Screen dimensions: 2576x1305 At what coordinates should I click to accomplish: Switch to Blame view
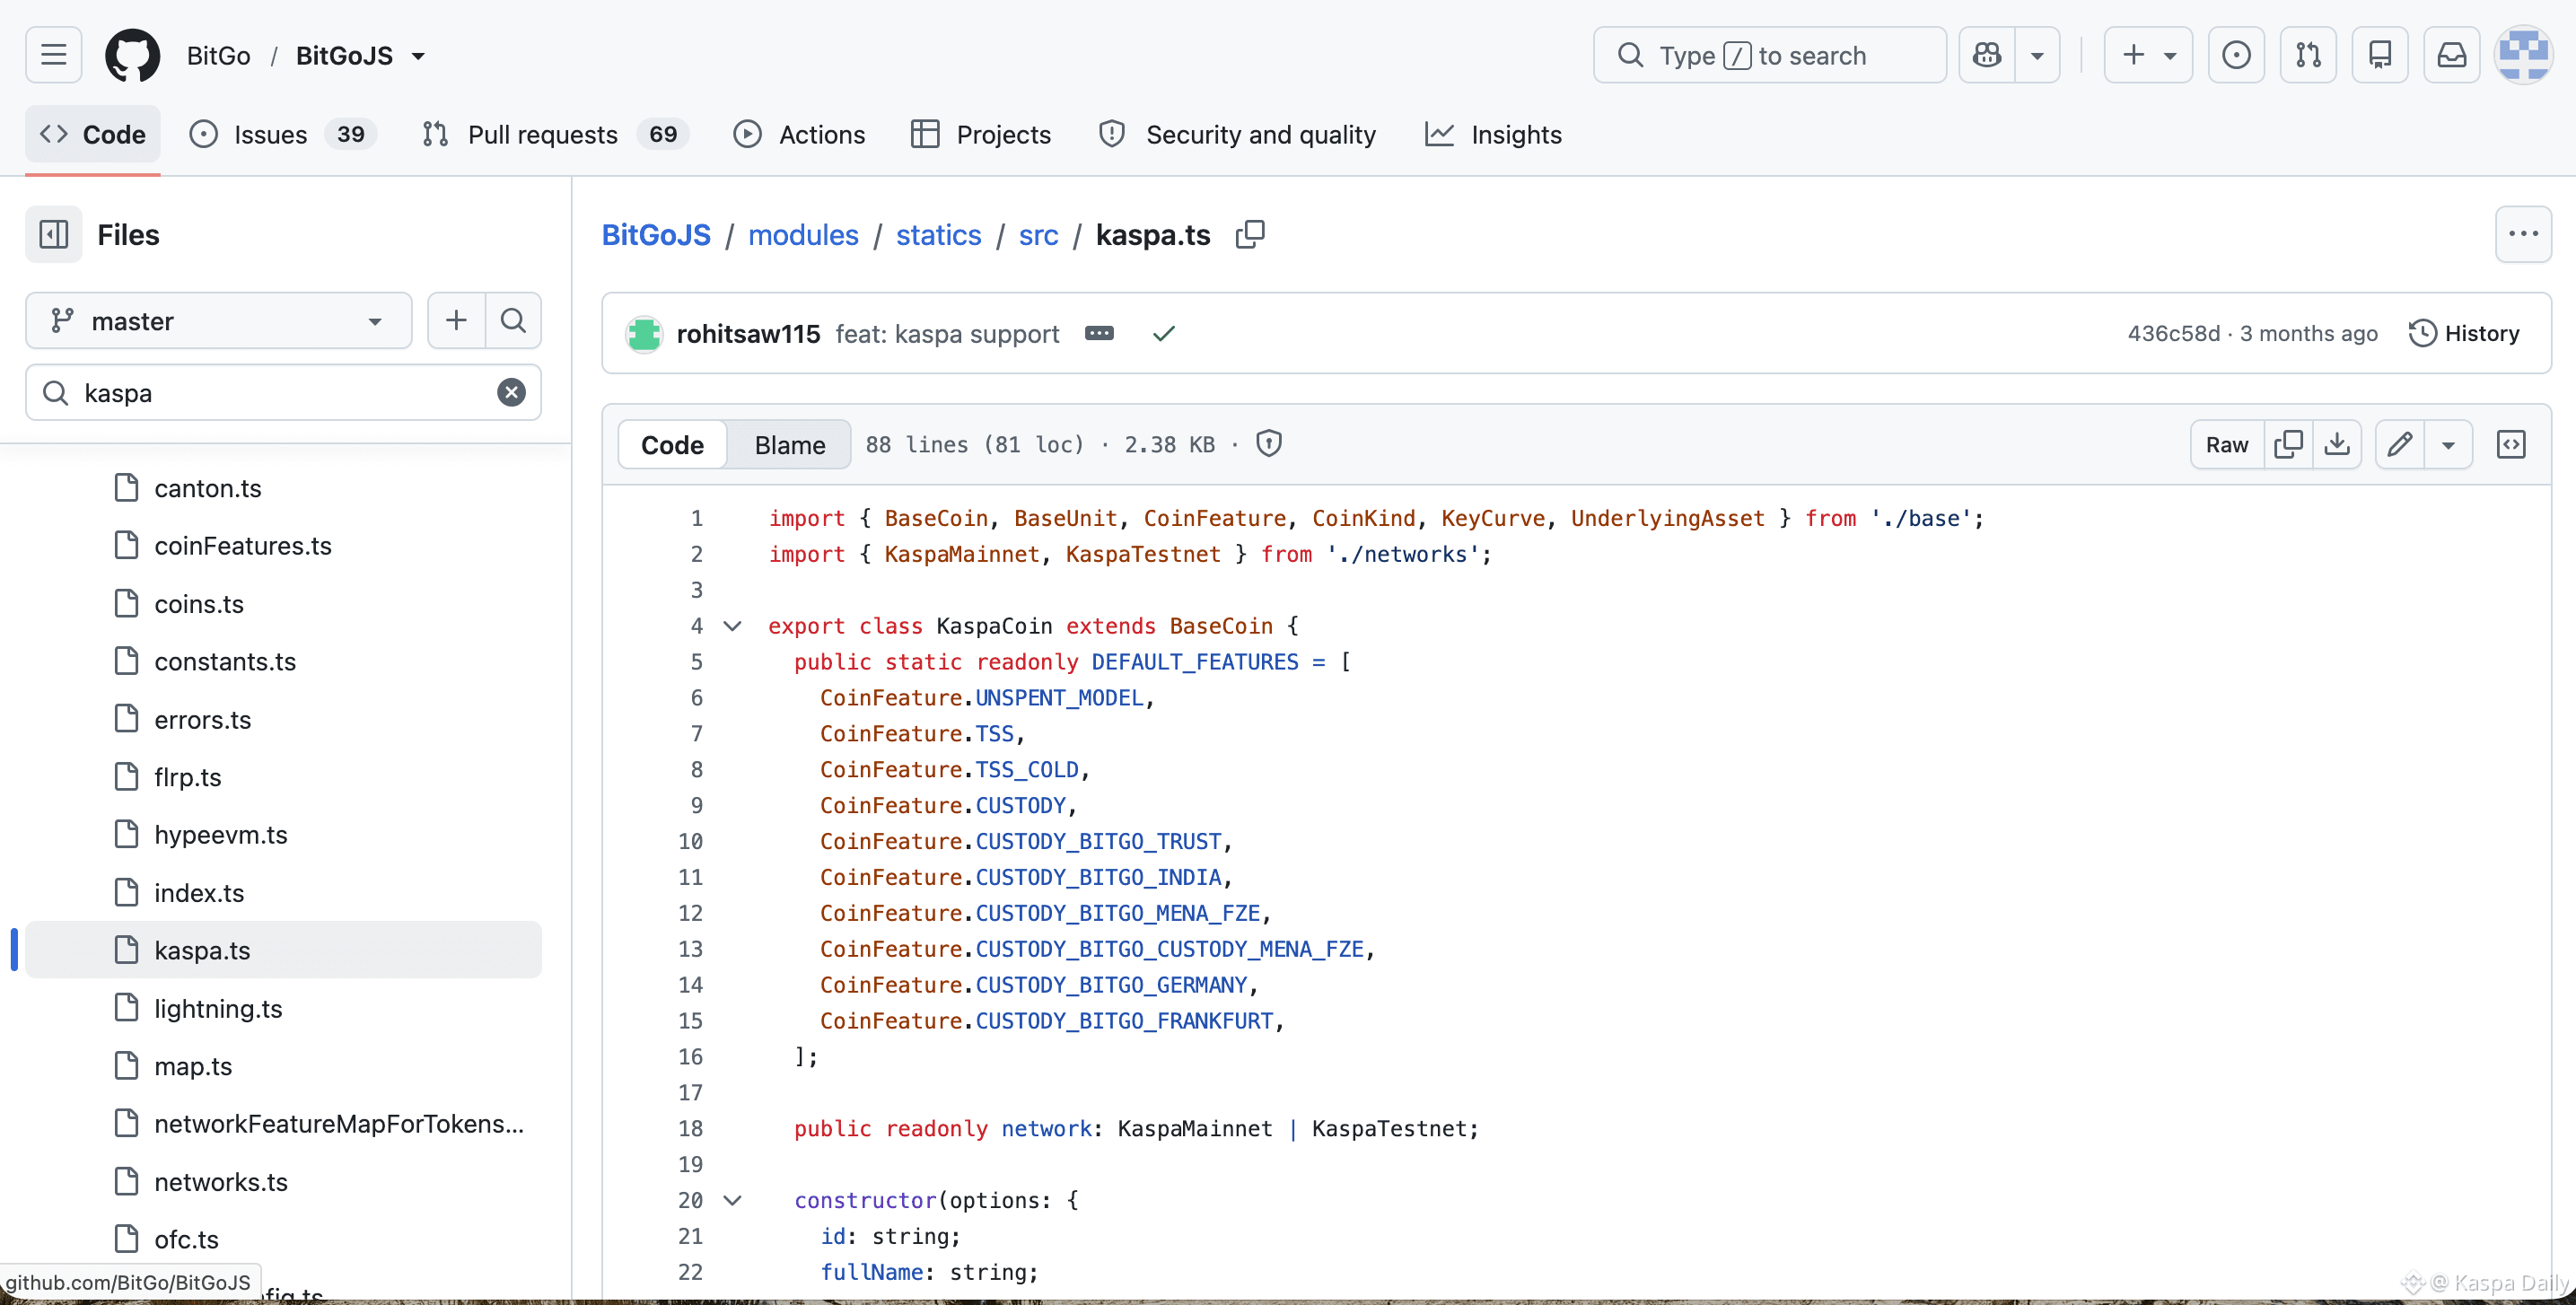click(x=790, y=445)
